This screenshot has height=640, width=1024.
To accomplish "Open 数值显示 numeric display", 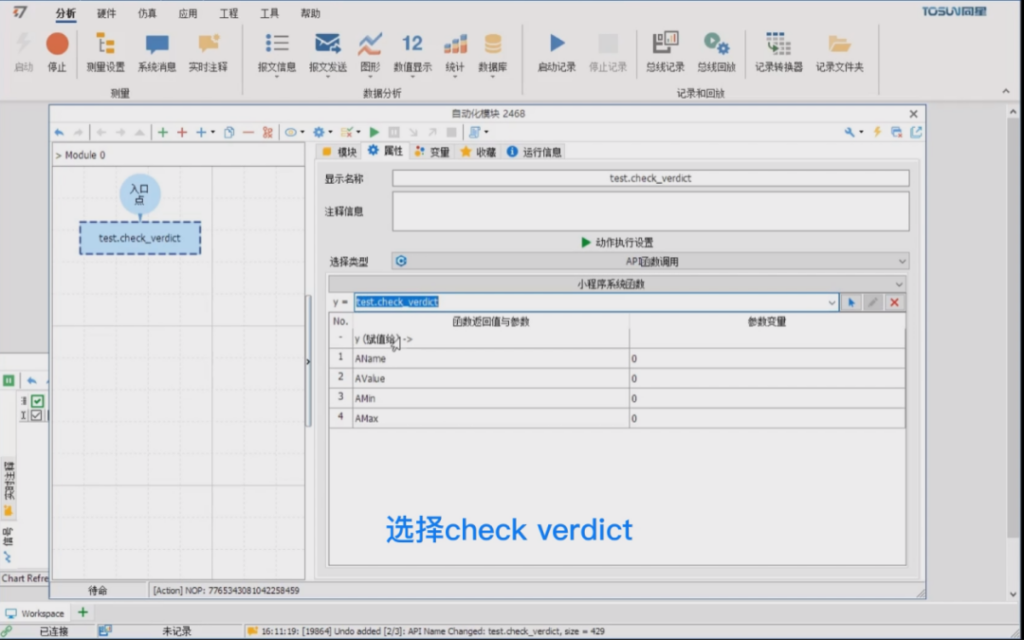I will pos(412,54).
